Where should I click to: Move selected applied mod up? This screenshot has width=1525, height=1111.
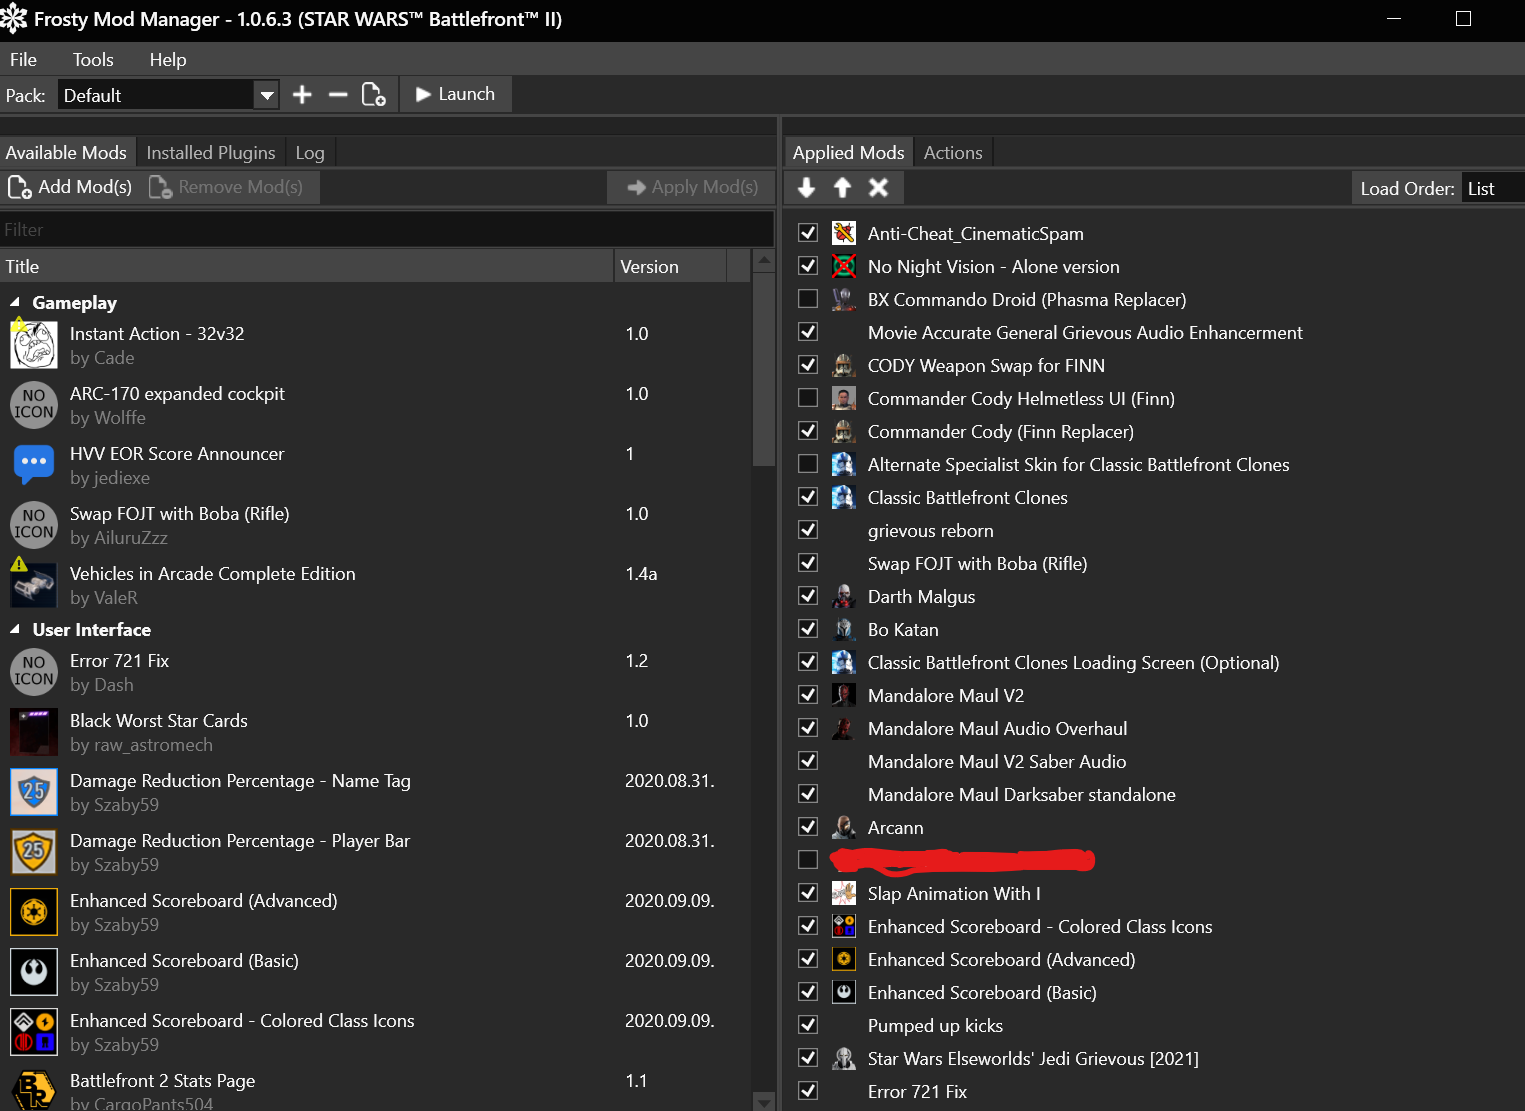tap(843, 188)
